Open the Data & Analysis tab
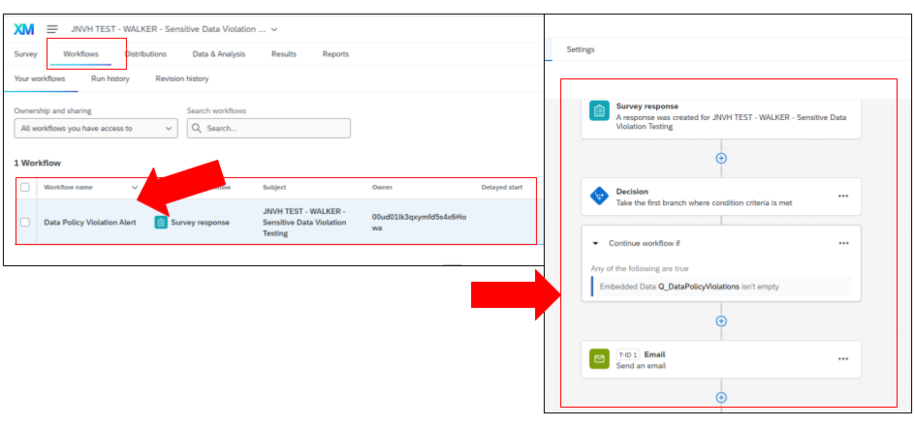The height and width of the screenshot is (427, 915). point(219,54)
